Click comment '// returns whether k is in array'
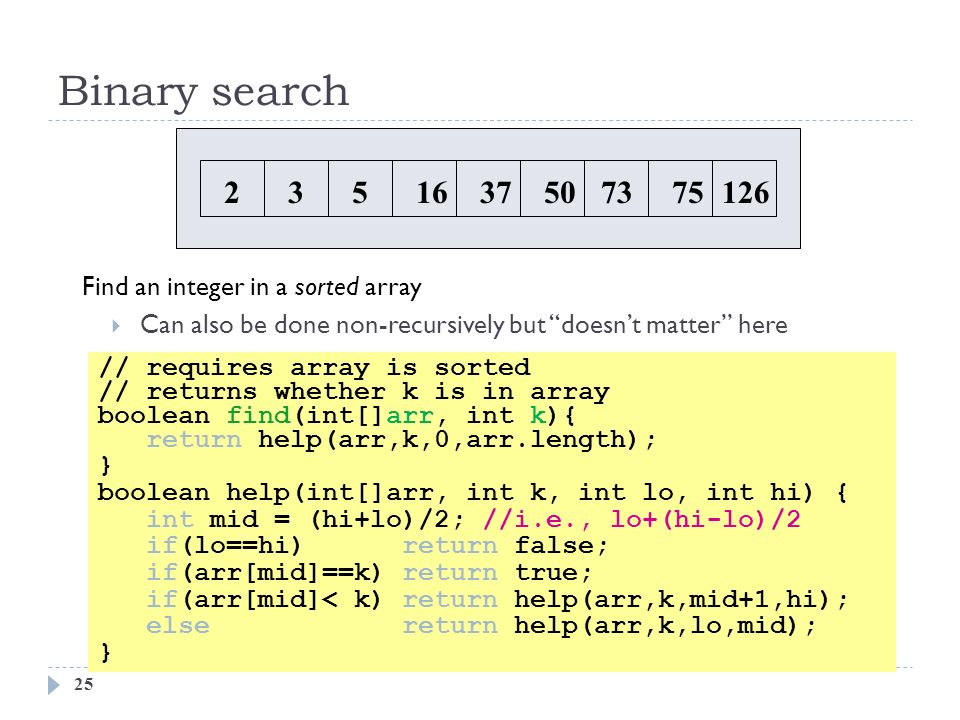The image size is (960, 720). pos(354,392)
